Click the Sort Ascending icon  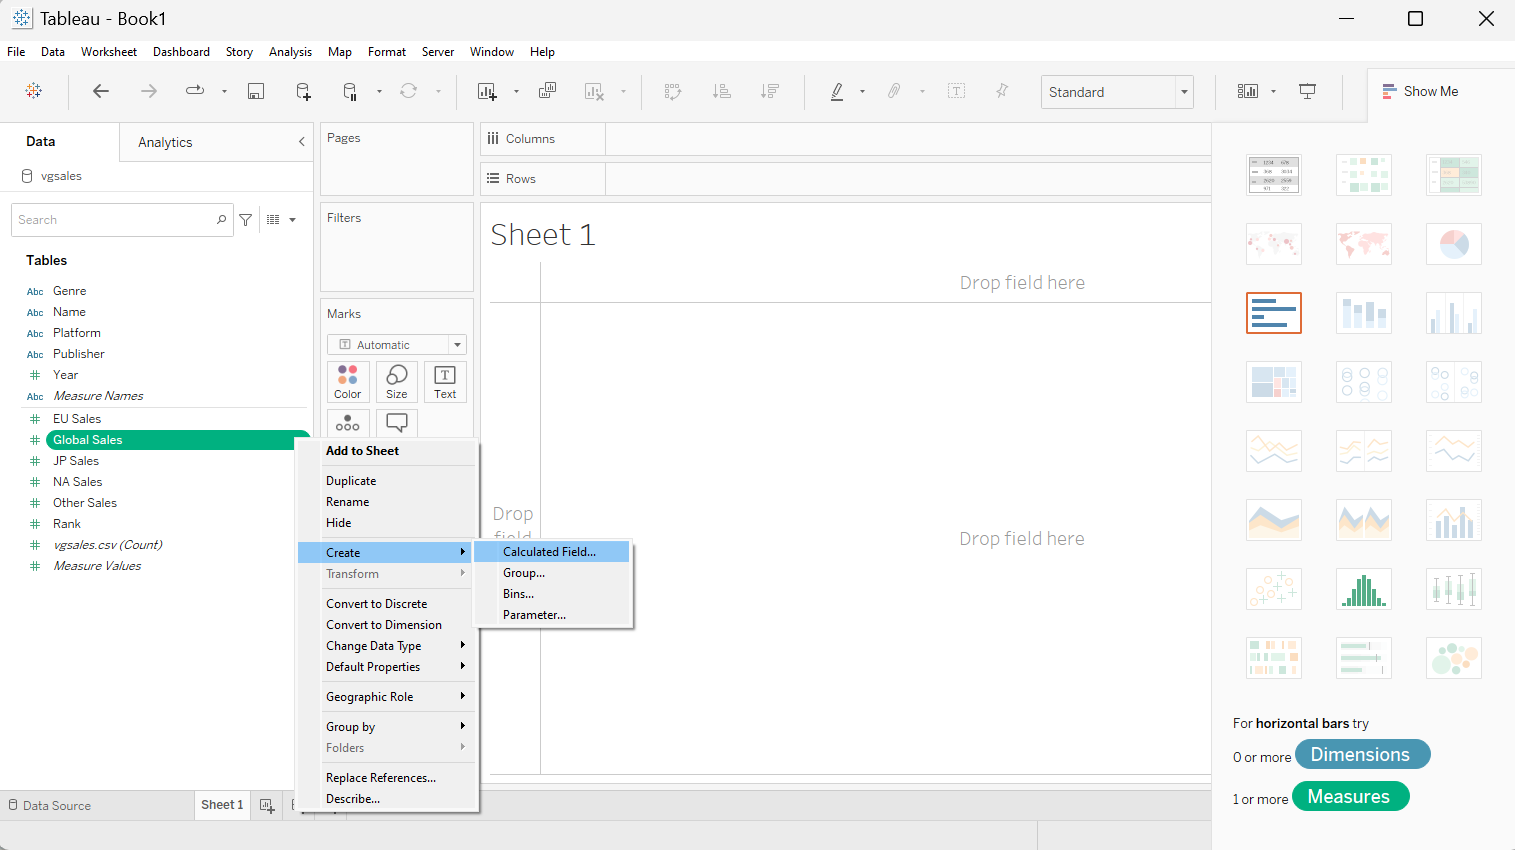pos(722,91)
